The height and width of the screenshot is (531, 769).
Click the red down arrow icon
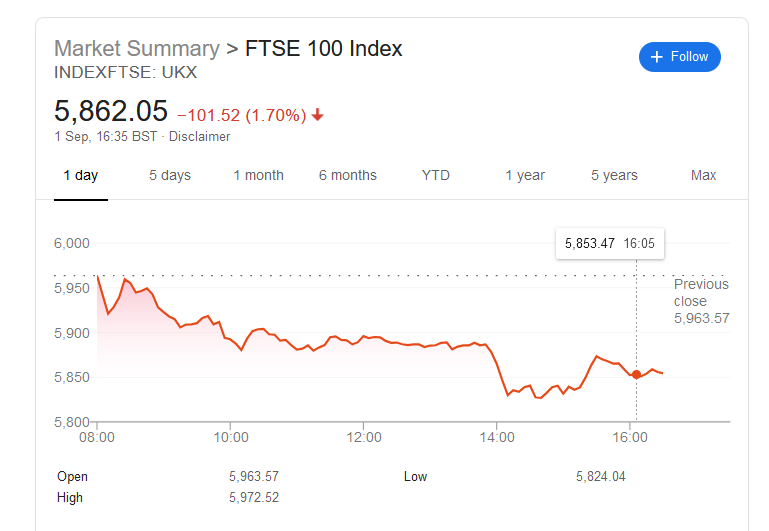coord(318,115)
